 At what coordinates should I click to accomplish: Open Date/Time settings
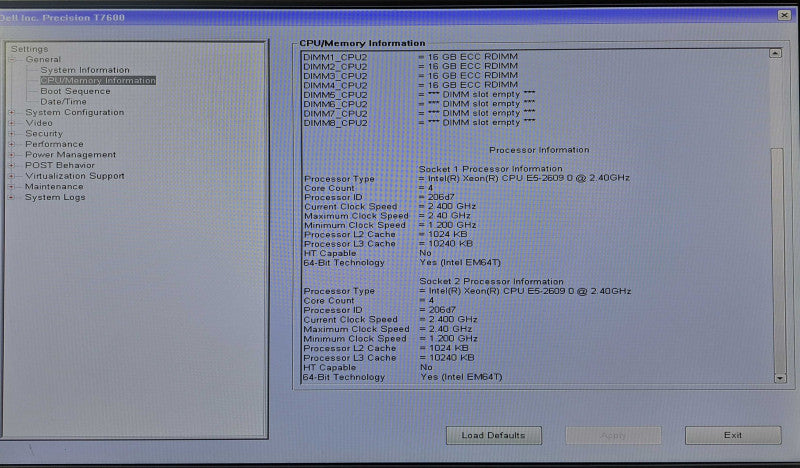pos(63,102)
